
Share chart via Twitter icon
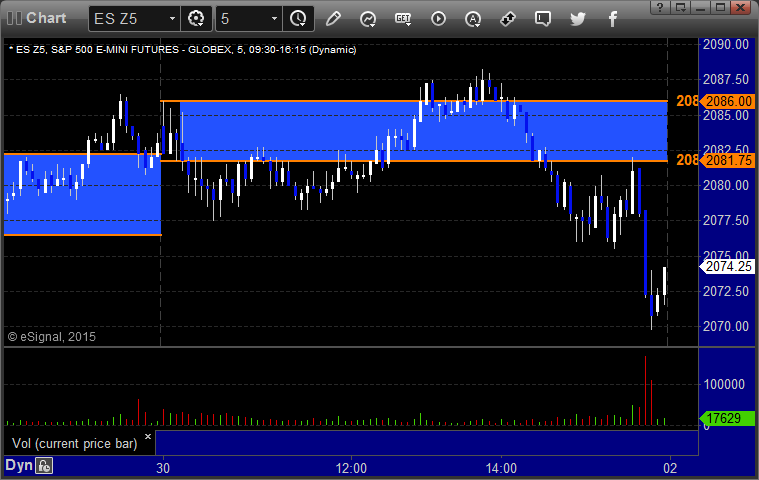pyautogui.click(x=577, y=19)
